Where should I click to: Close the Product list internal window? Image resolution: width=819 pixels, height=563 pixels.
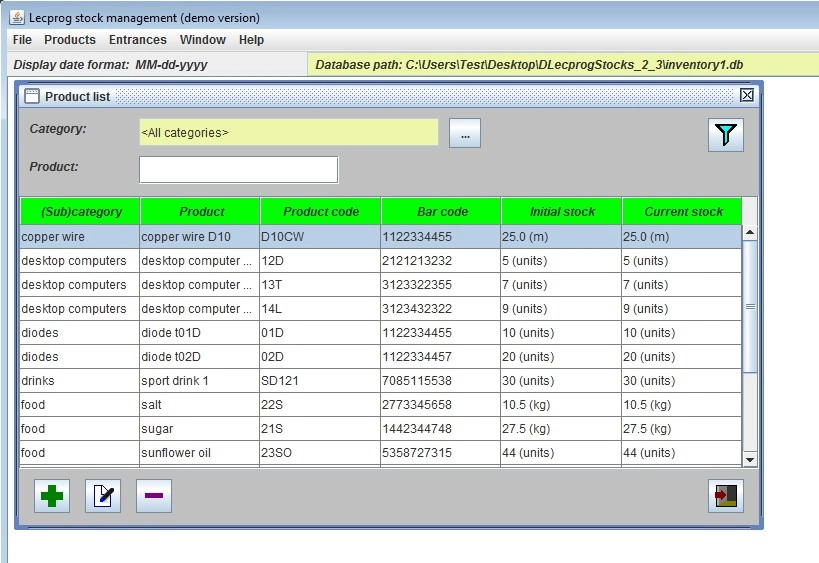(746, 96)
